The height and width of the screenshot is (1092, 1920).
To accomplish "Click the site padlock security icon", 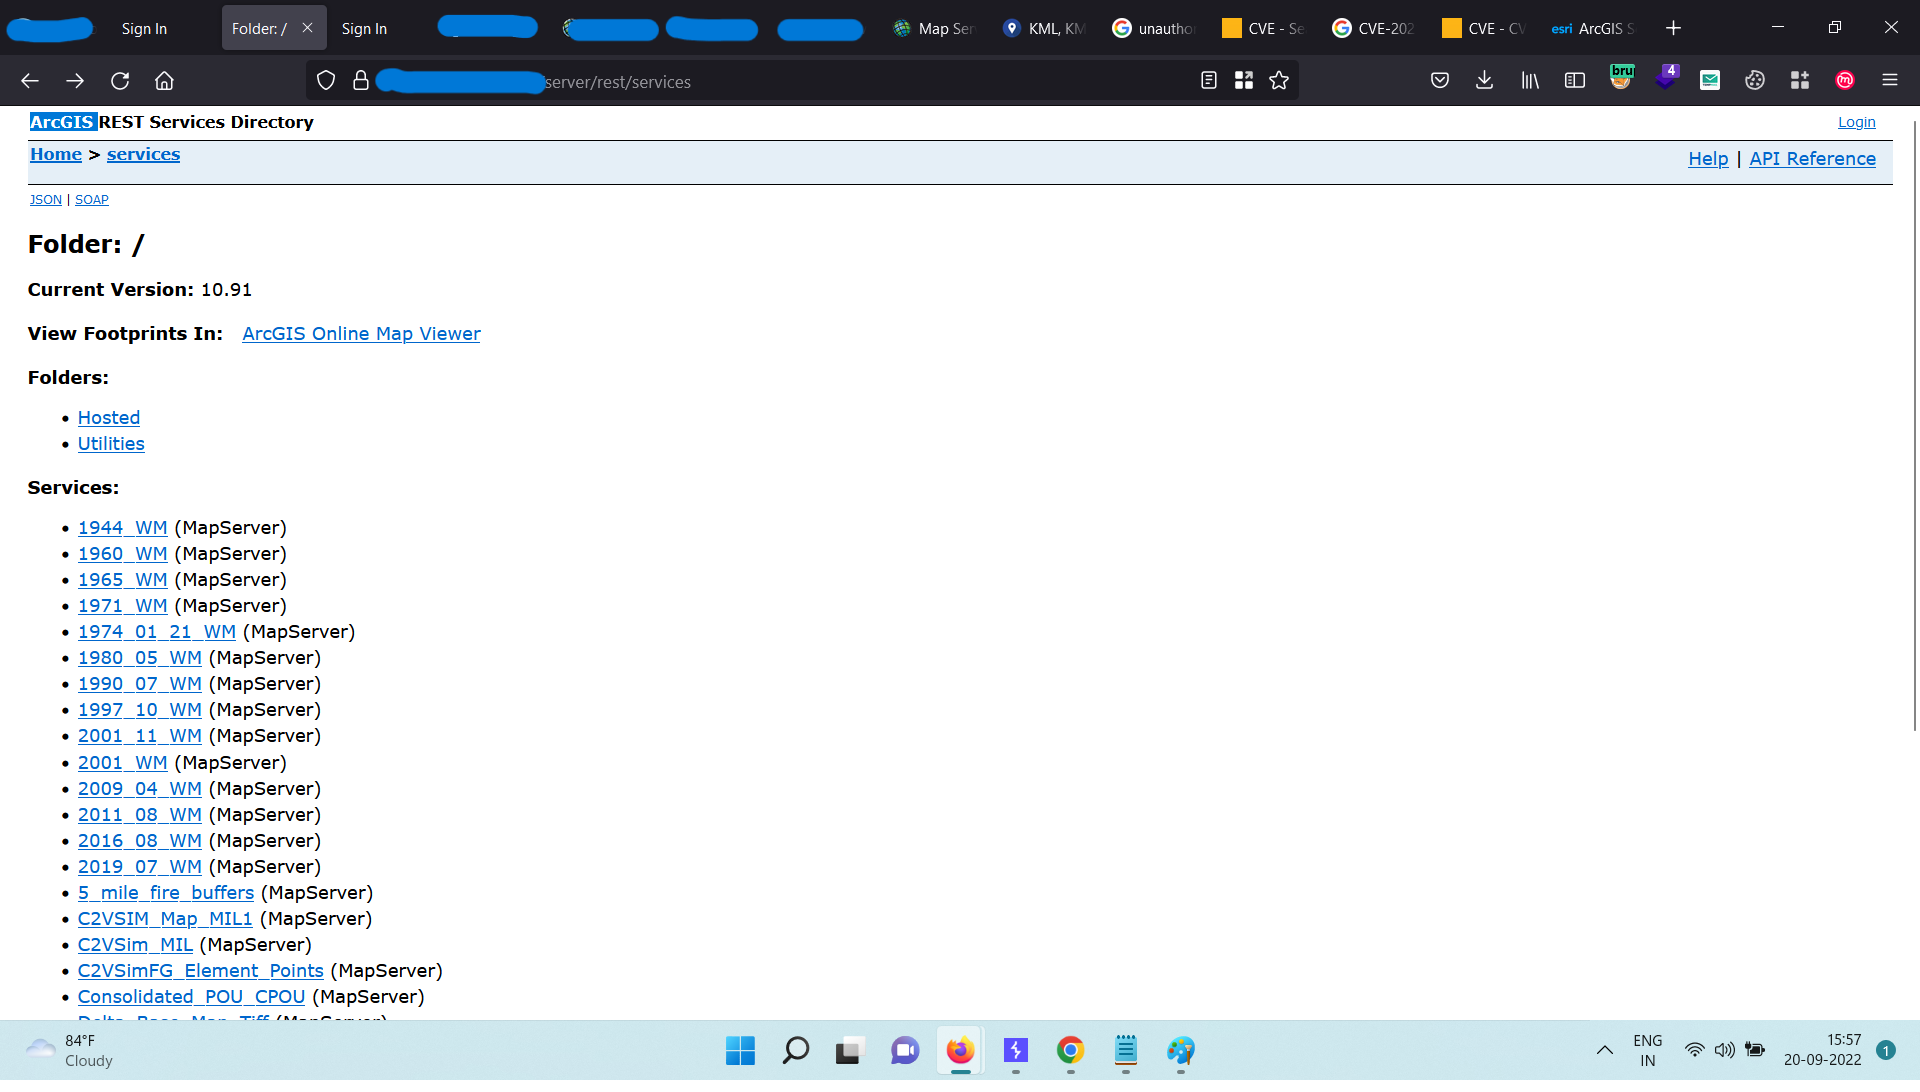I will (x=361, y=81).
